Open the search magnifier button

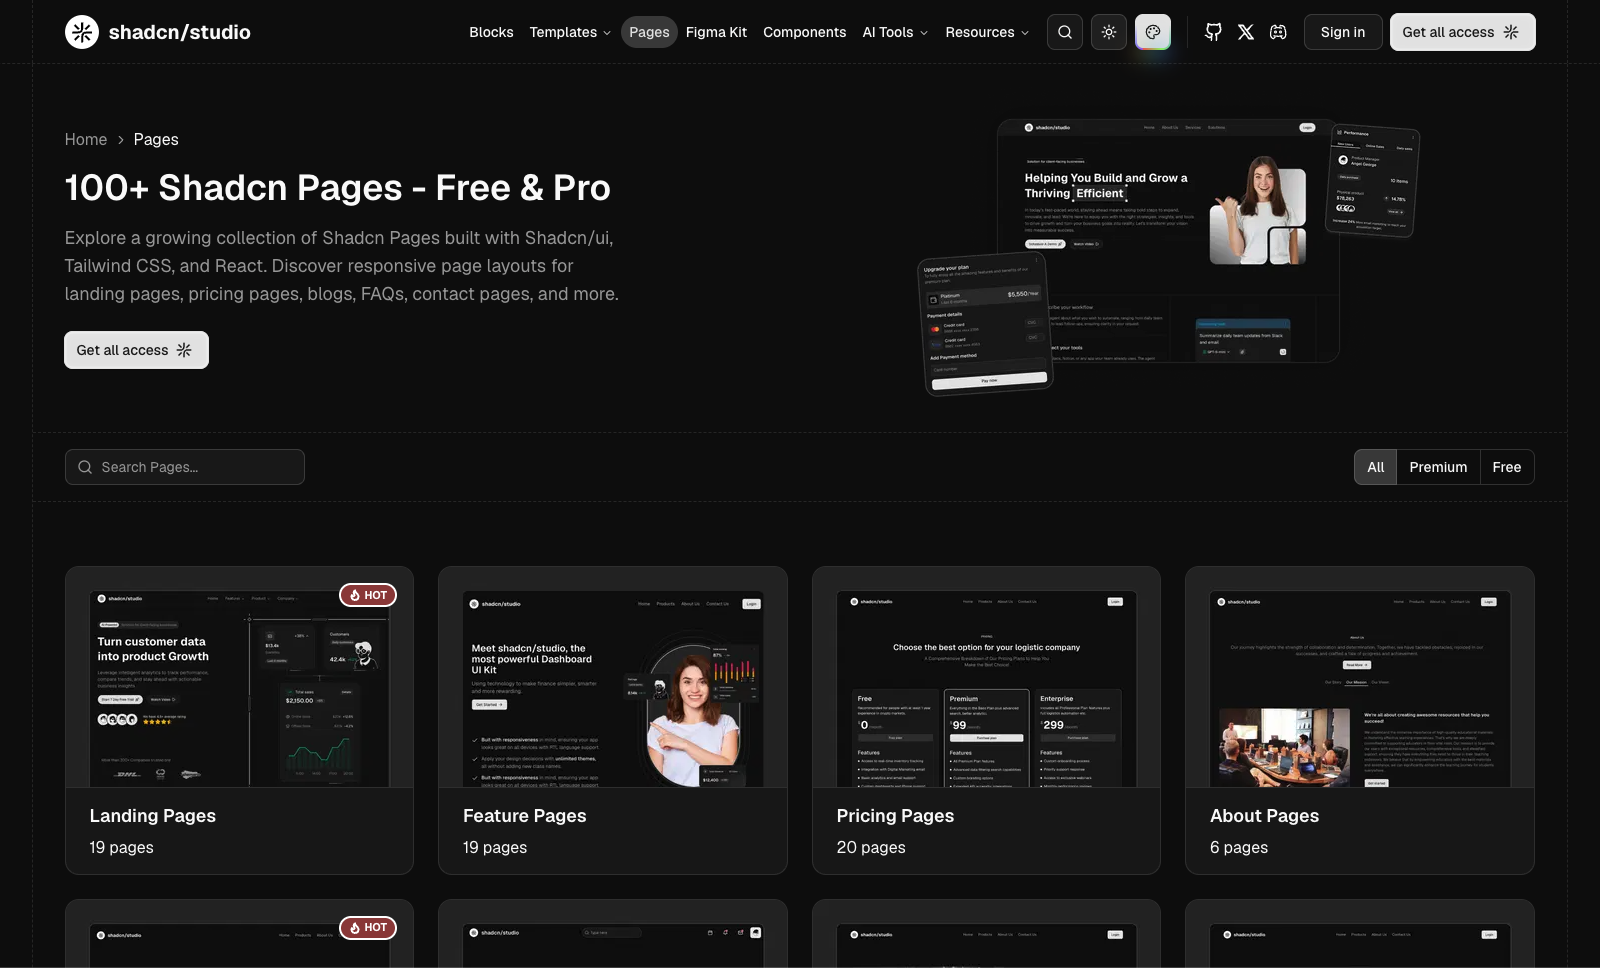pos(1065,32)
